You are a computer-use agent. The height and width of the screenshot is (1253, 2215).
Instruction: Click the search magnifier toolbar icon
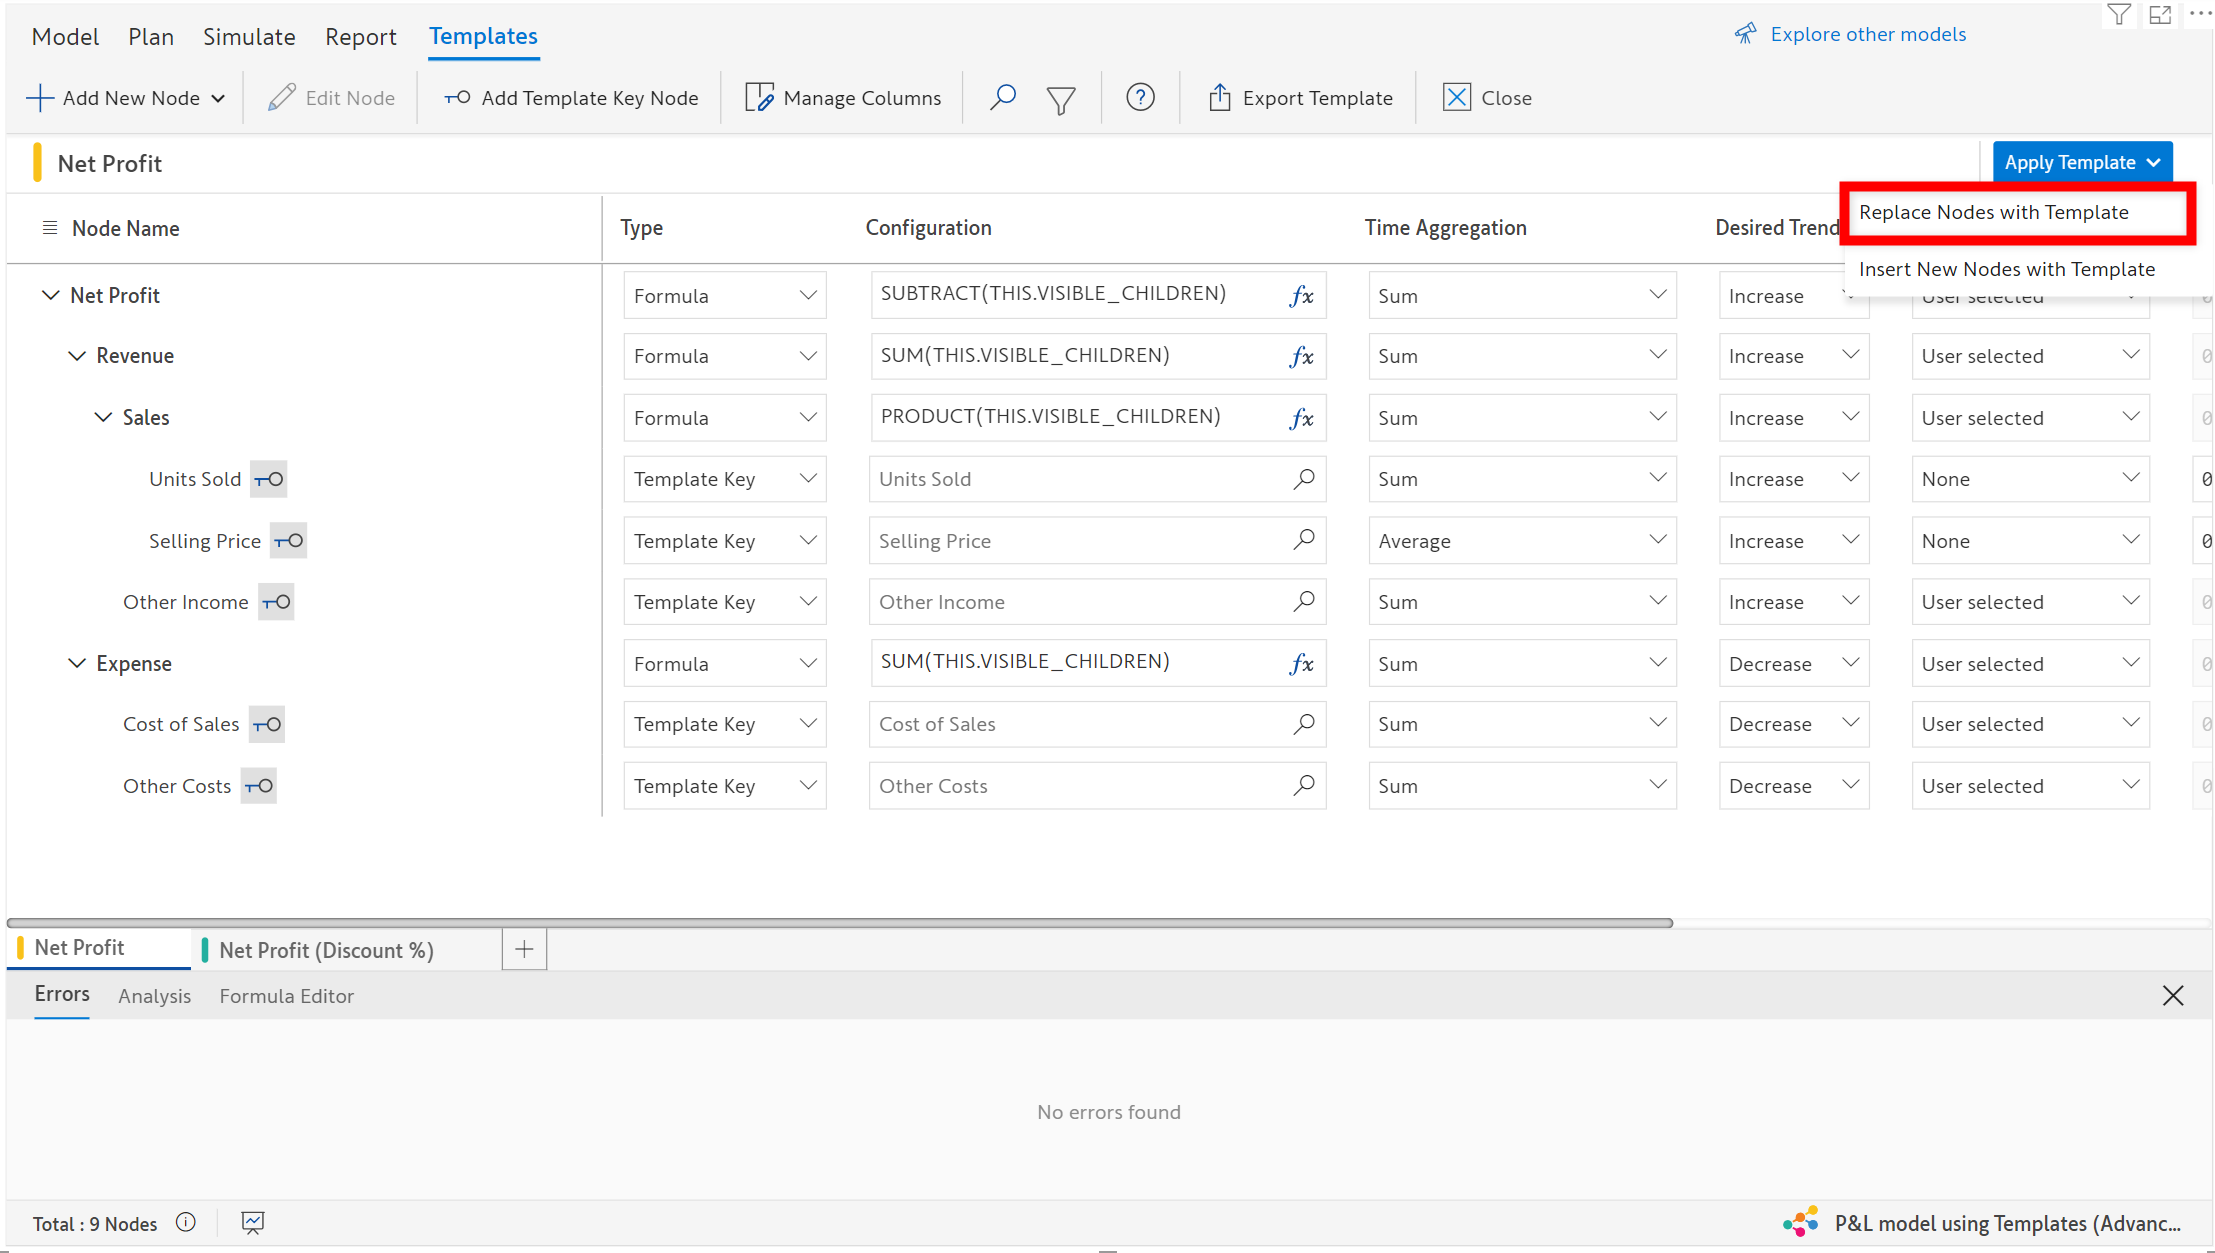pyautogui.click(x=1002, y=97)
